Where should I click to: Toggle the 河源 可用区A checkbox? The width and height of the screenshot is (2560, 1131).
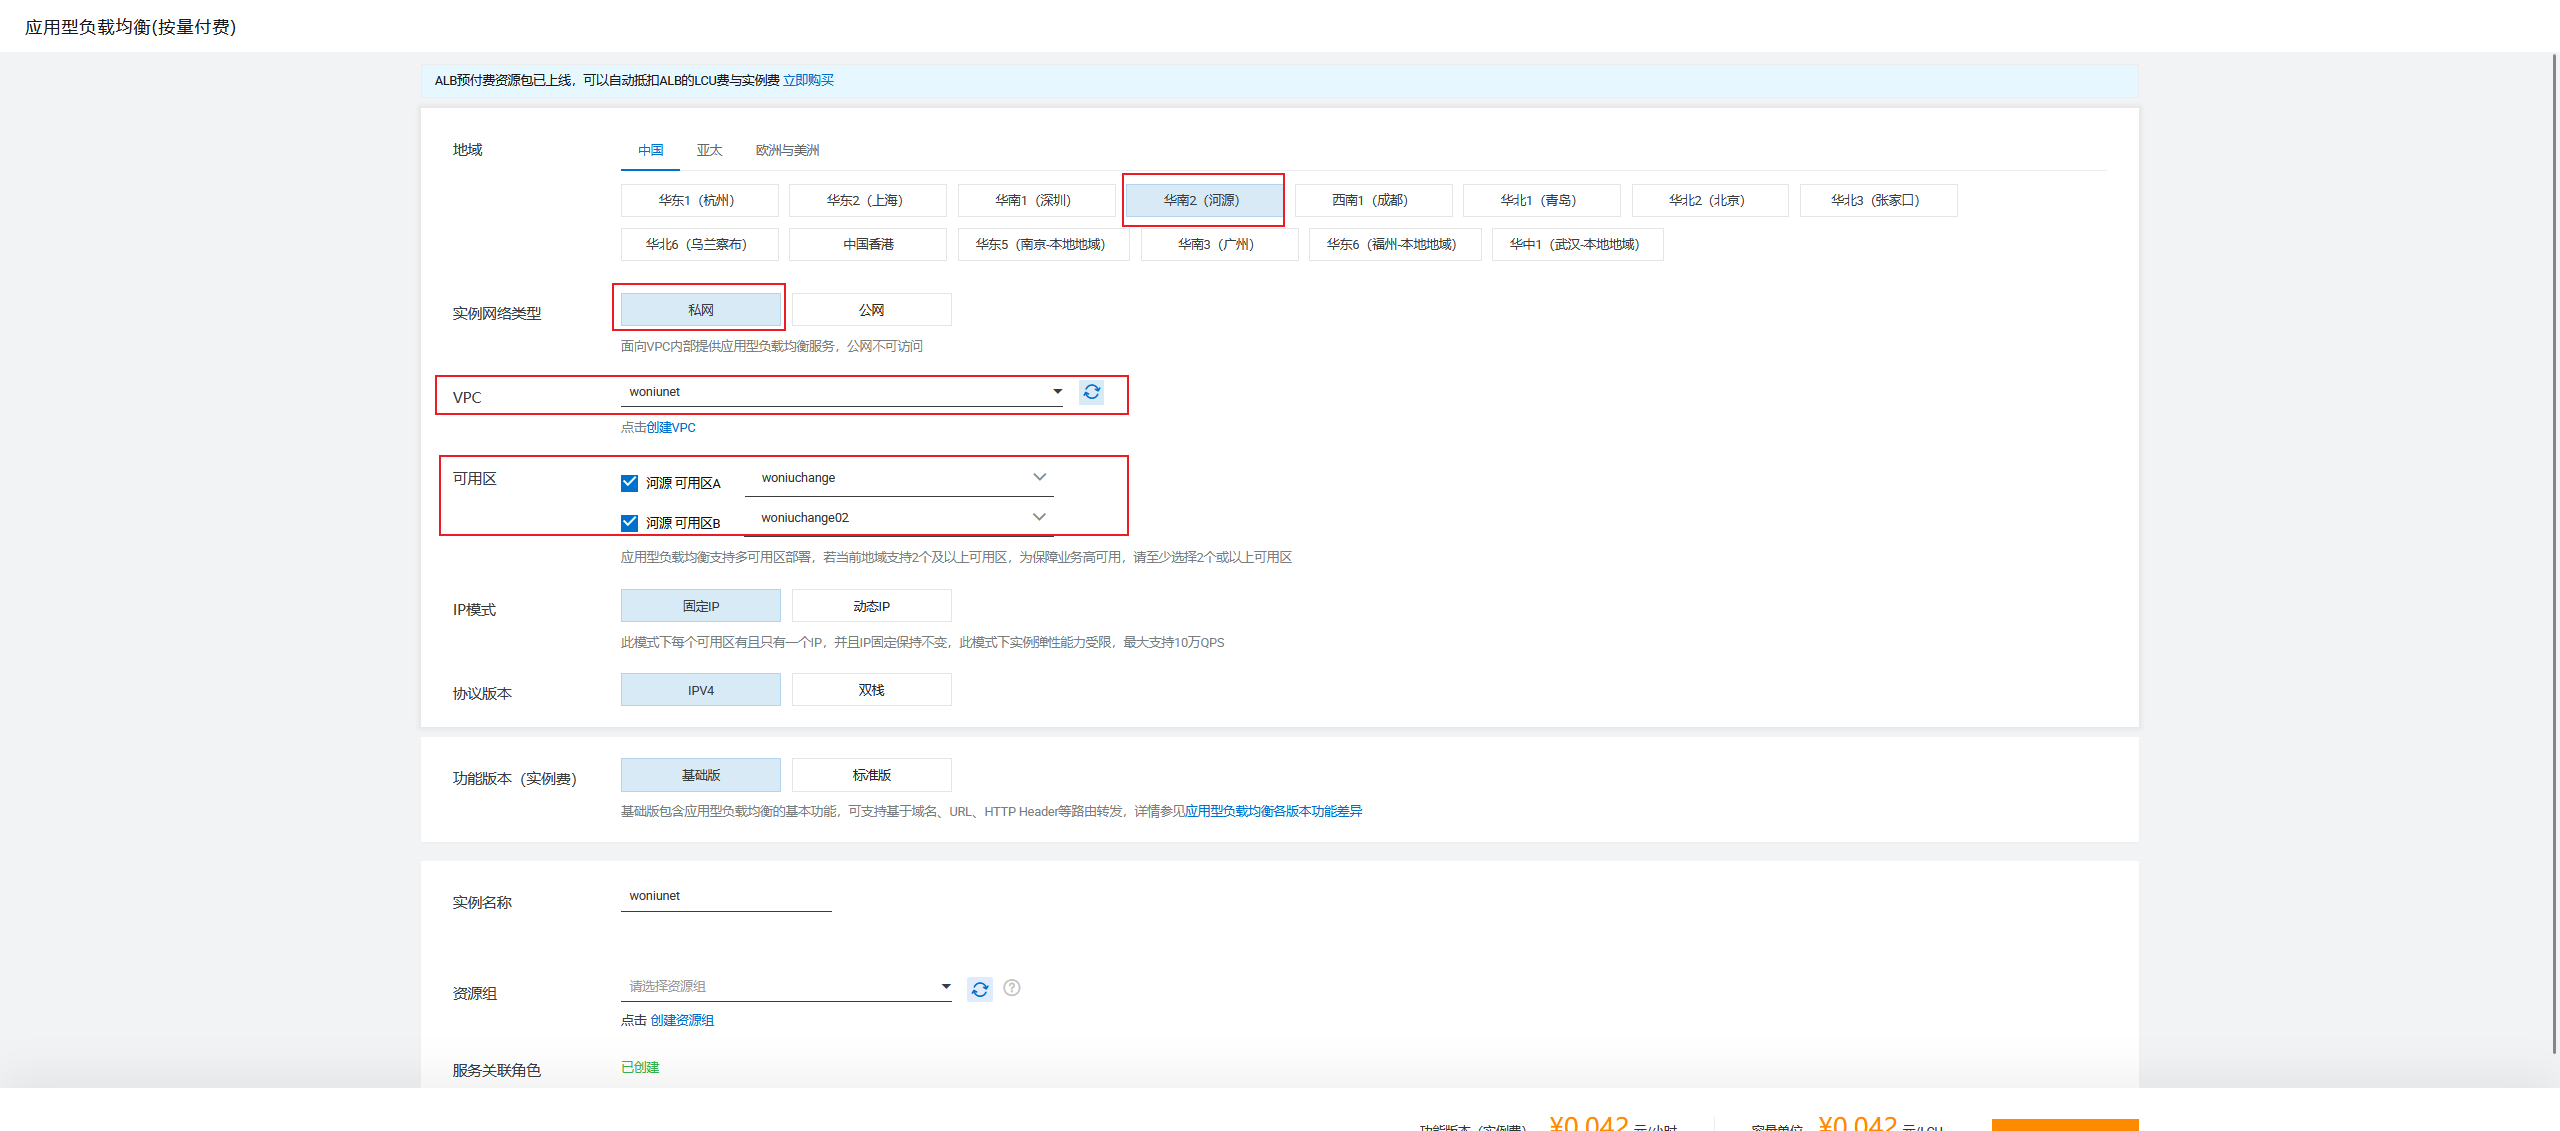tap(629, 483)
